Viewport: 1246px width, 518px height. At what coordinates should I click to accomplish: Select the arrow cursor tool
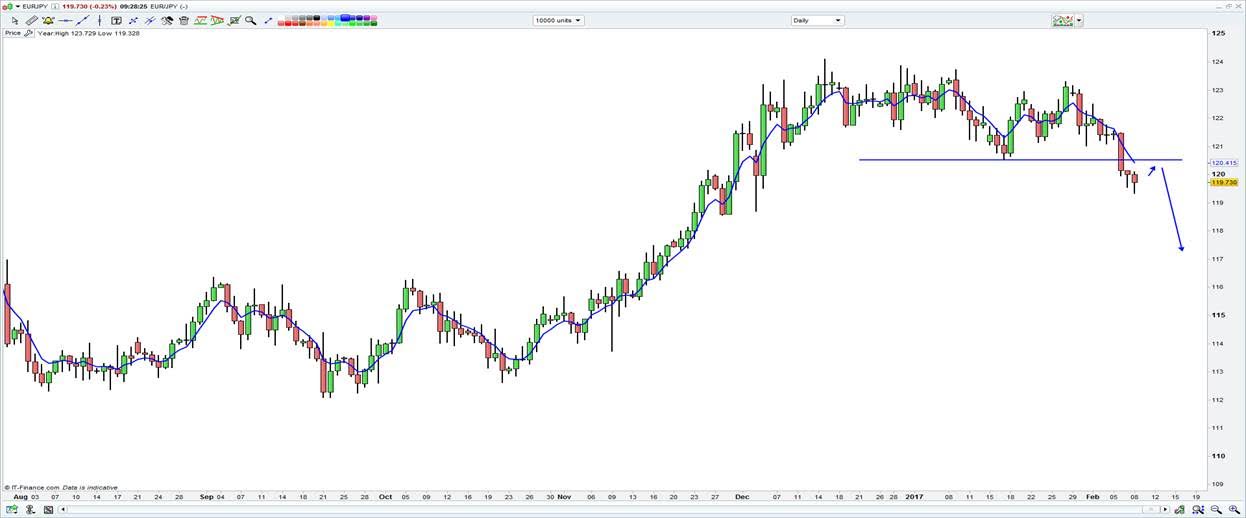[14, 20]
